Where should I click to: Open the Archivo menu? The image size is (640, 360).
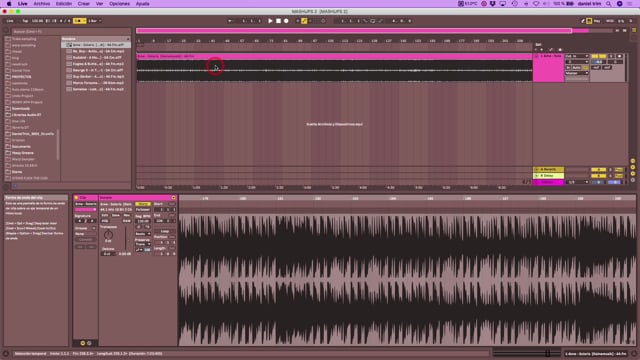click(42, 4)
